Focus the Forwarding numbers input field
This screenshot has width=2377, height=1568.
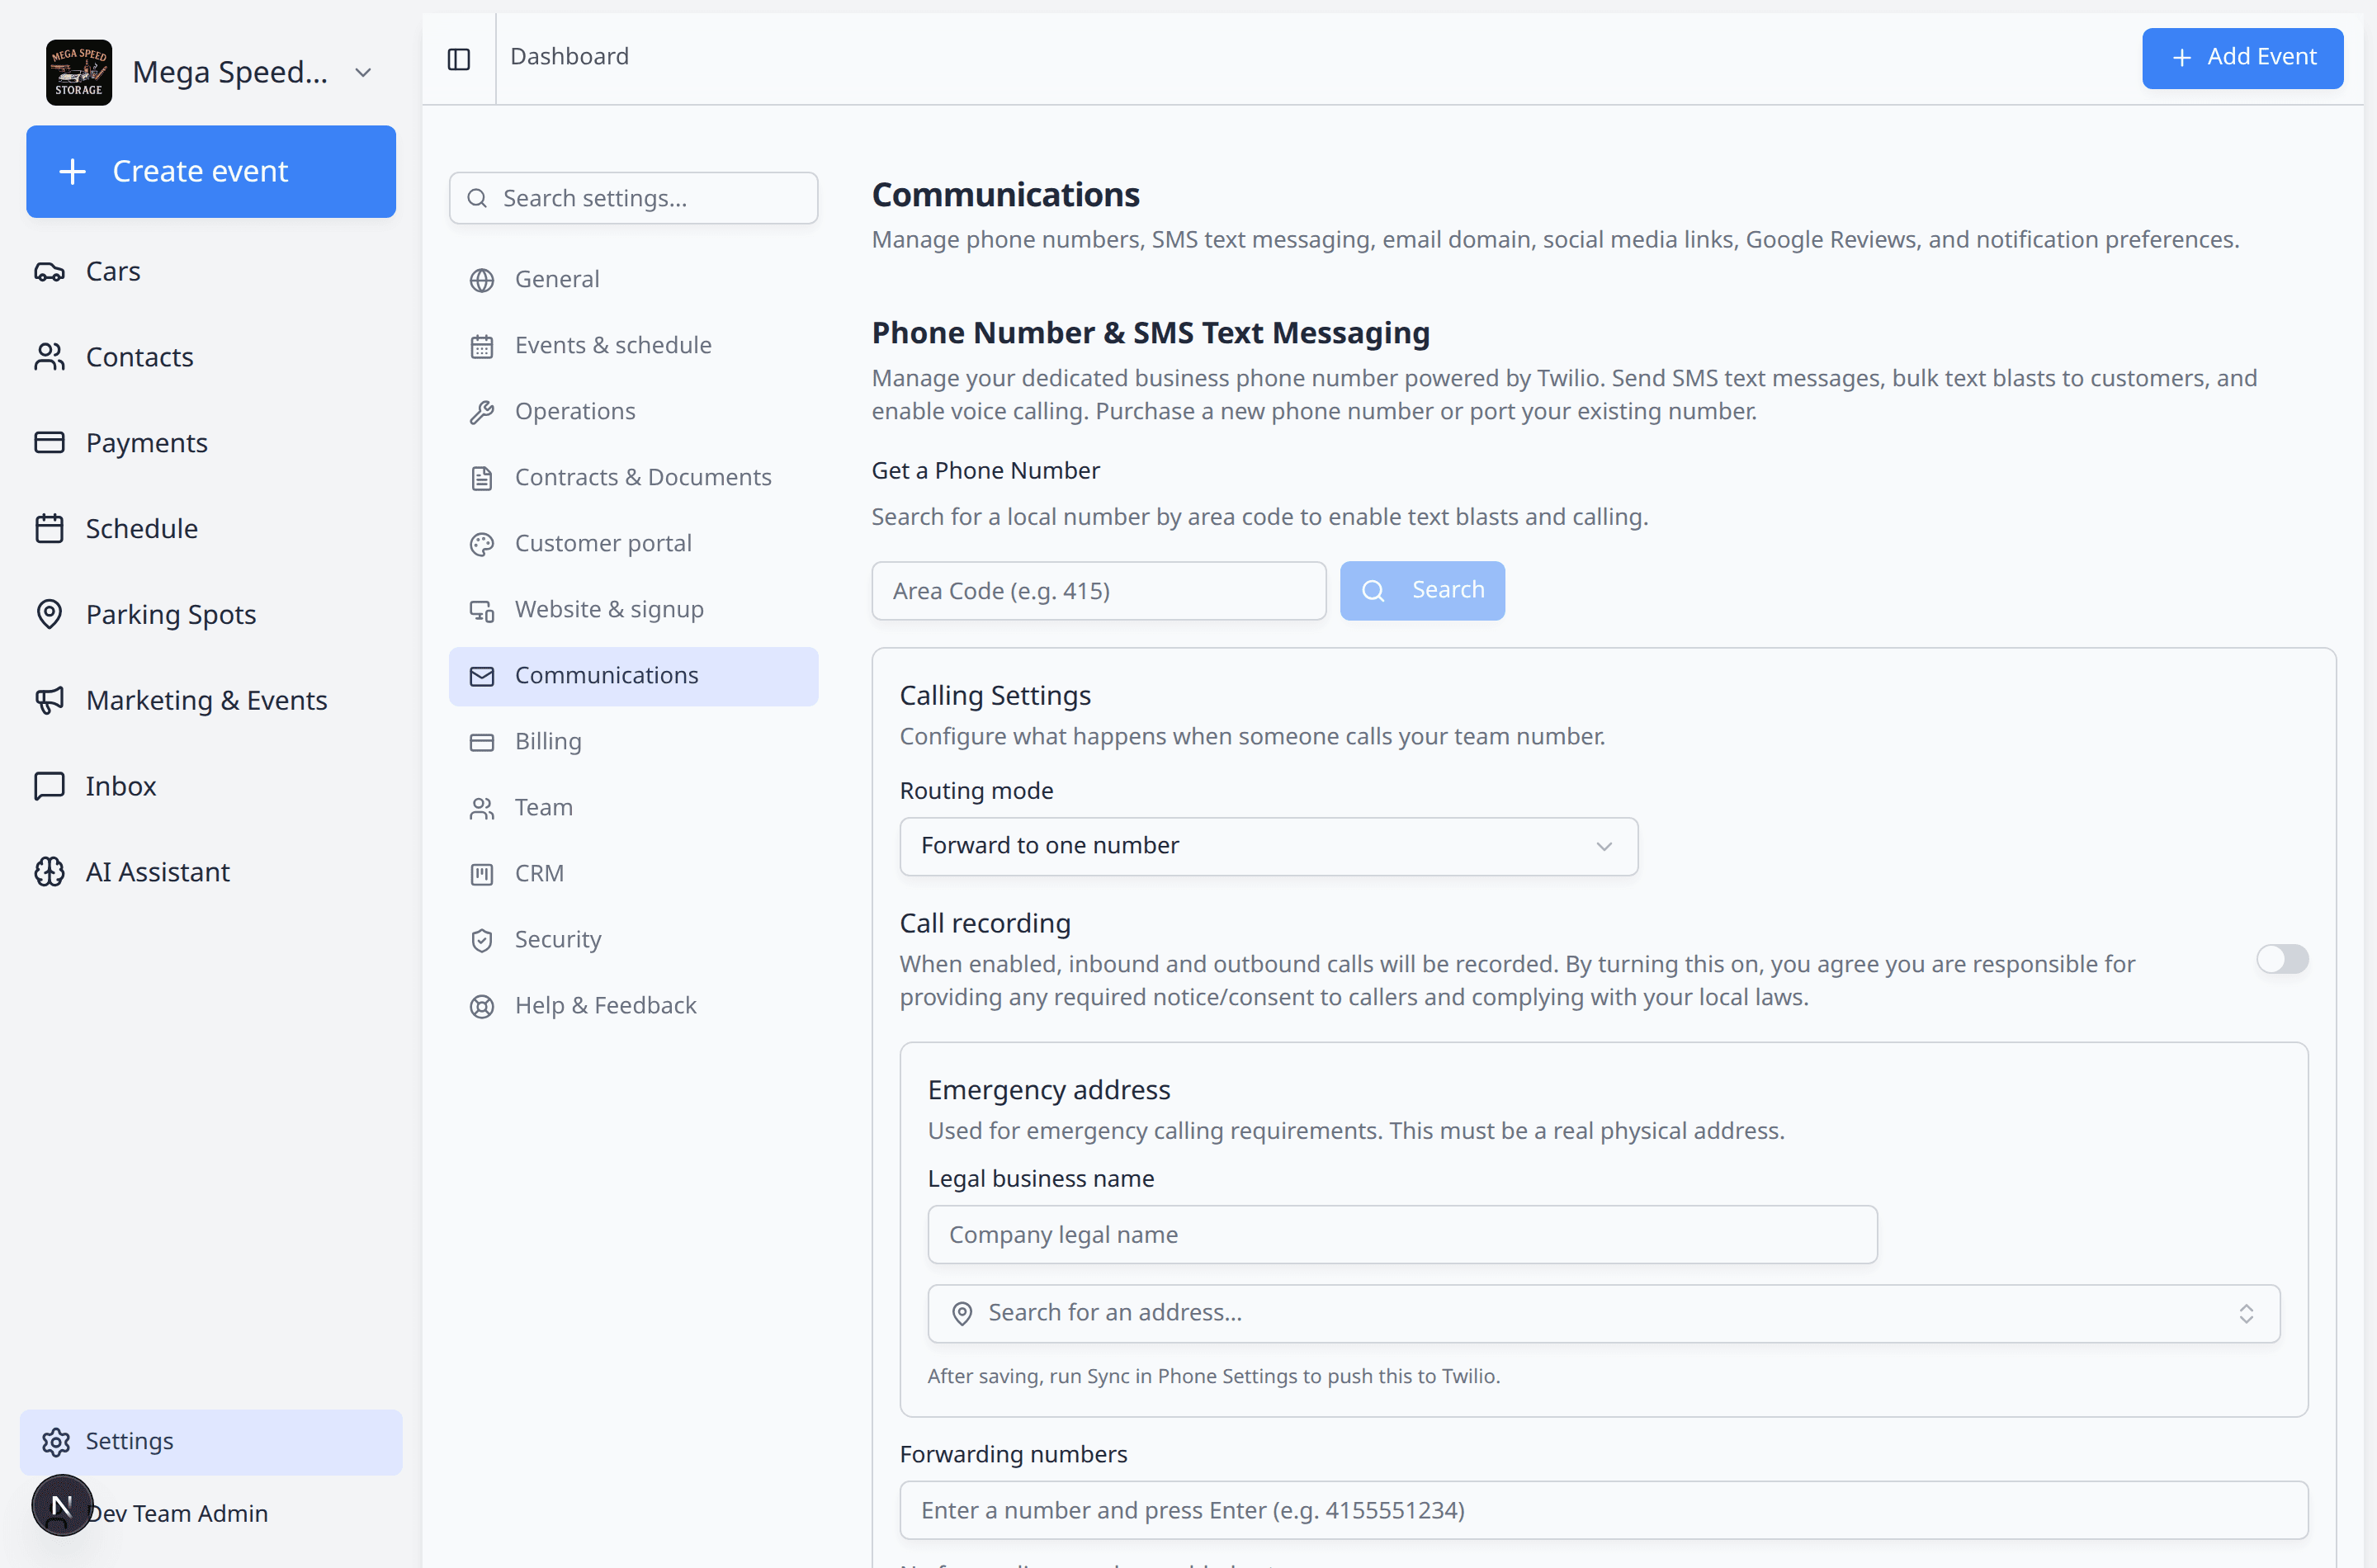[1603, 1510]
